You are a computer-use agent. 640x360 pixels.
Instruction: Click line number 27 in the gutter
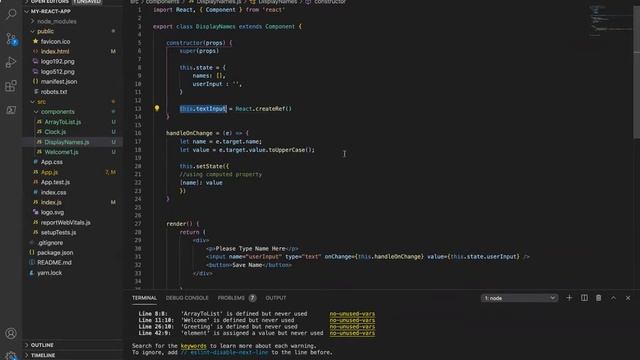[138, 224]
